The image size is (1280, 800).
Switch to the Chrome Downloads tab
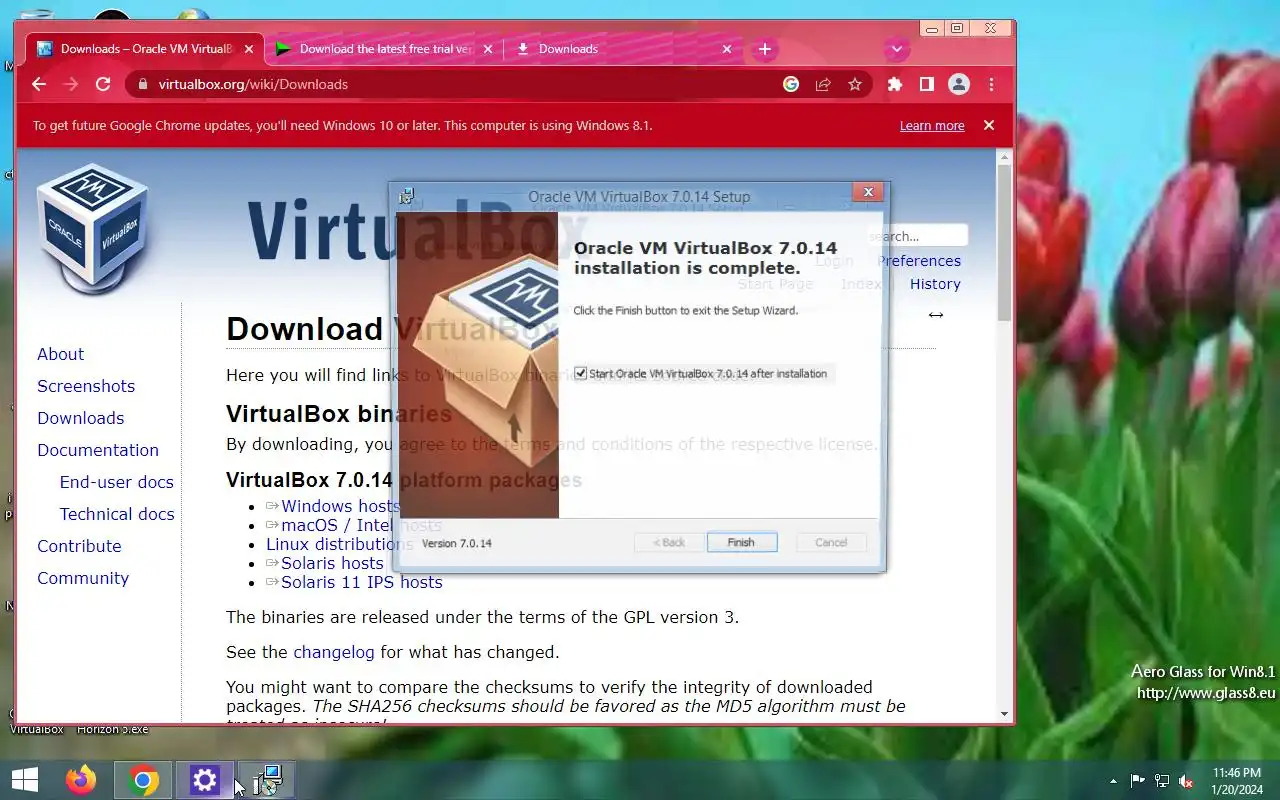626,49
